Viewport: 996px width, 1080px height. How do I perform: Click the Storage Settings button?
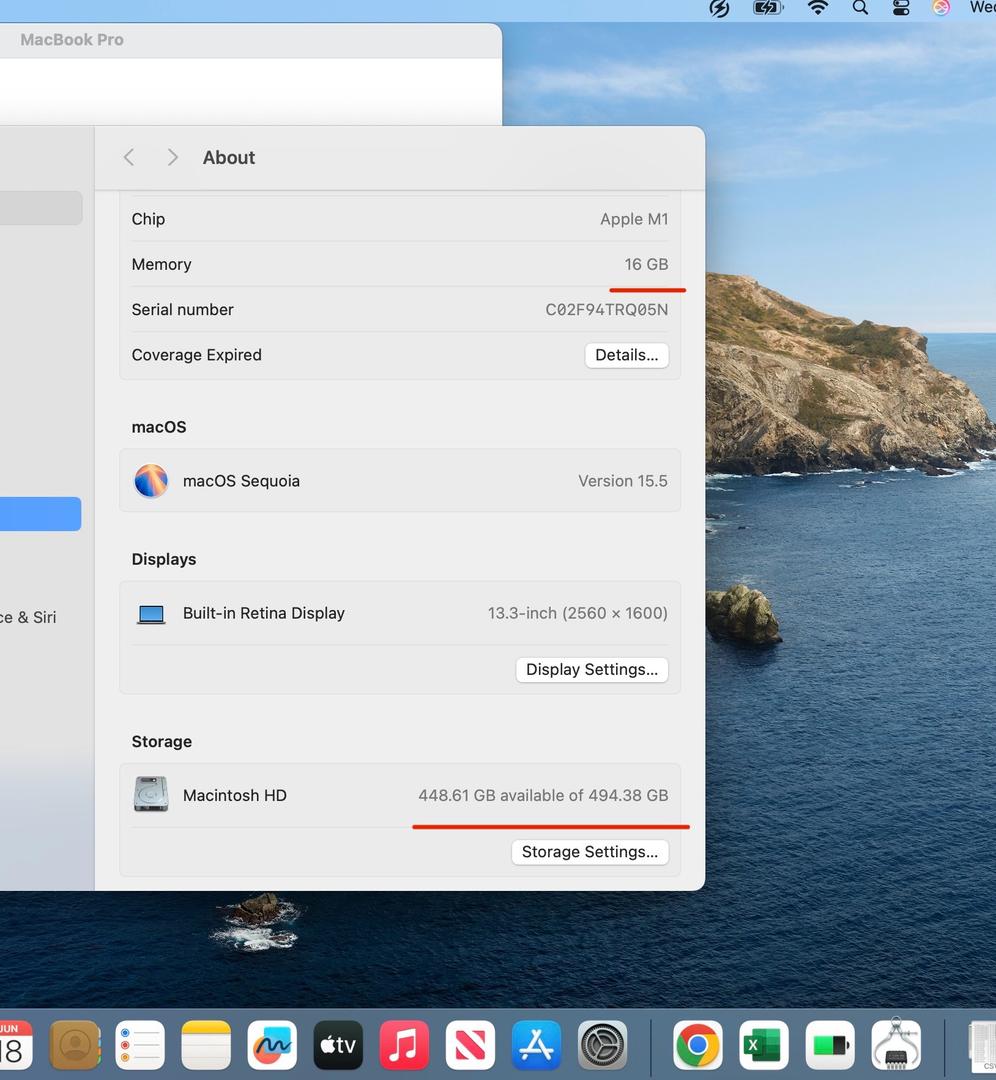tap(589, 852)
